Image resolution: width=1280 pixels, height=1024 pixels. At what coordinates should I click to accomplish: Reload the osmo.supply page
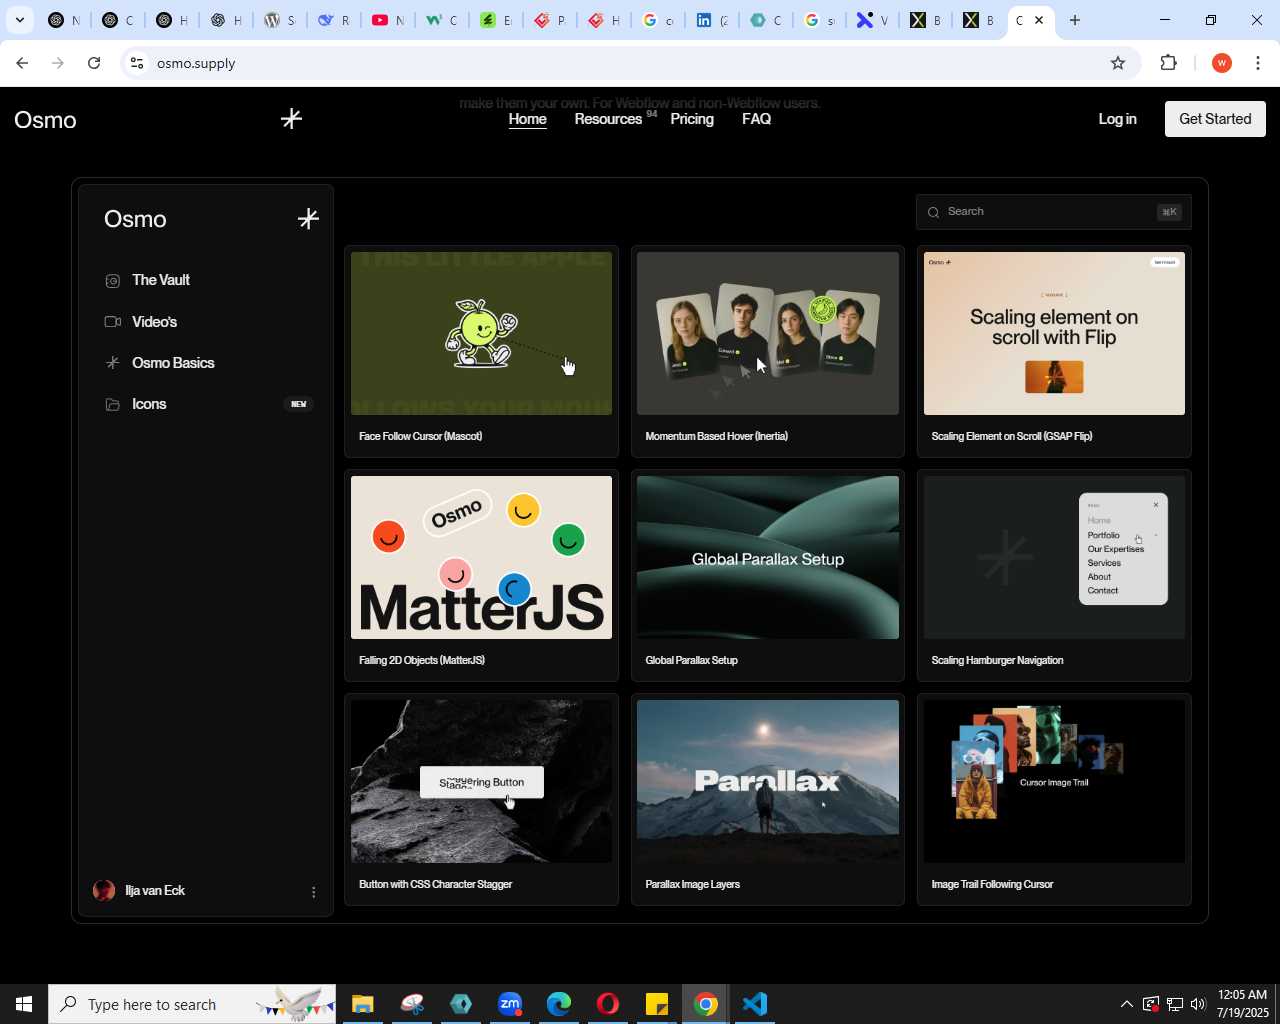94,63
